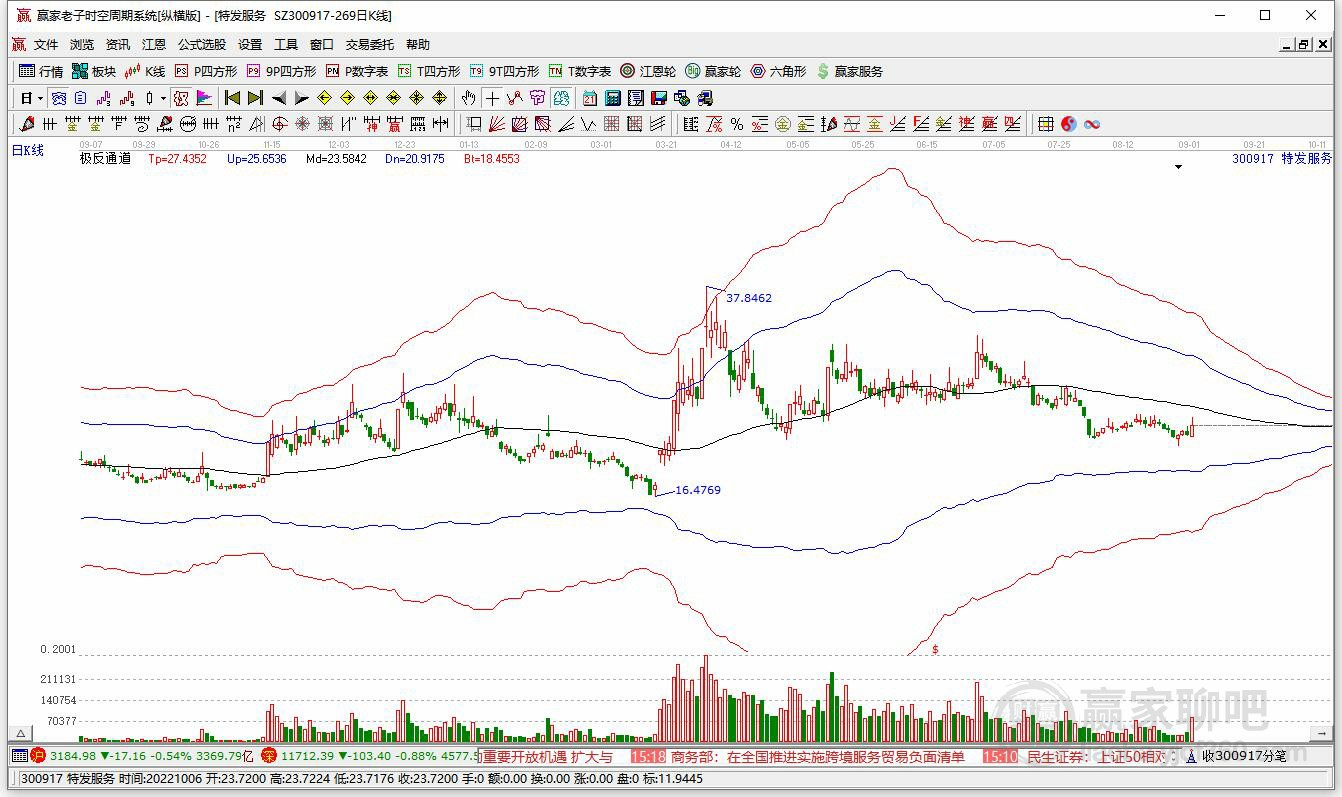
Task: Open the calculator icon in toolbar
Action: tap(612, 98)
